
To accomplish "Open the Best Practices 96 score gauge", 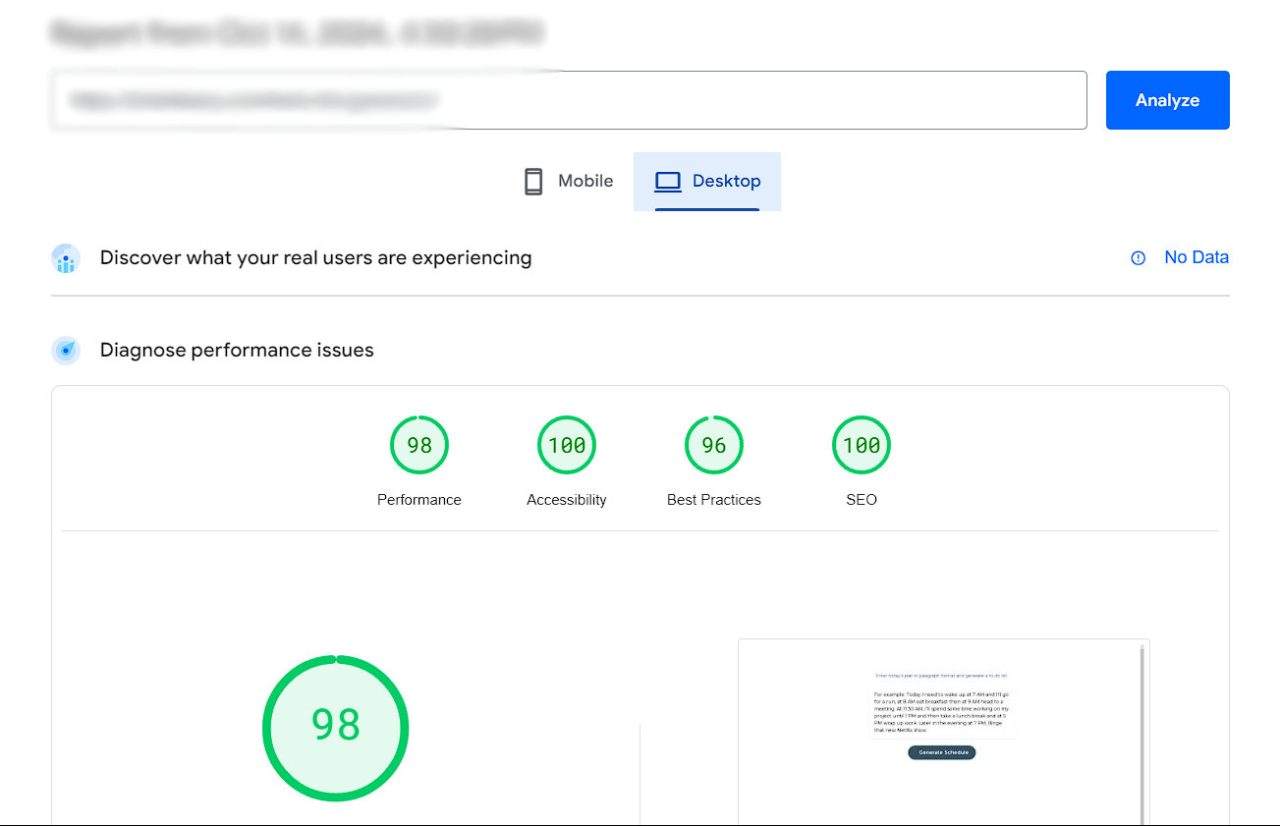I will coord(713,445).
